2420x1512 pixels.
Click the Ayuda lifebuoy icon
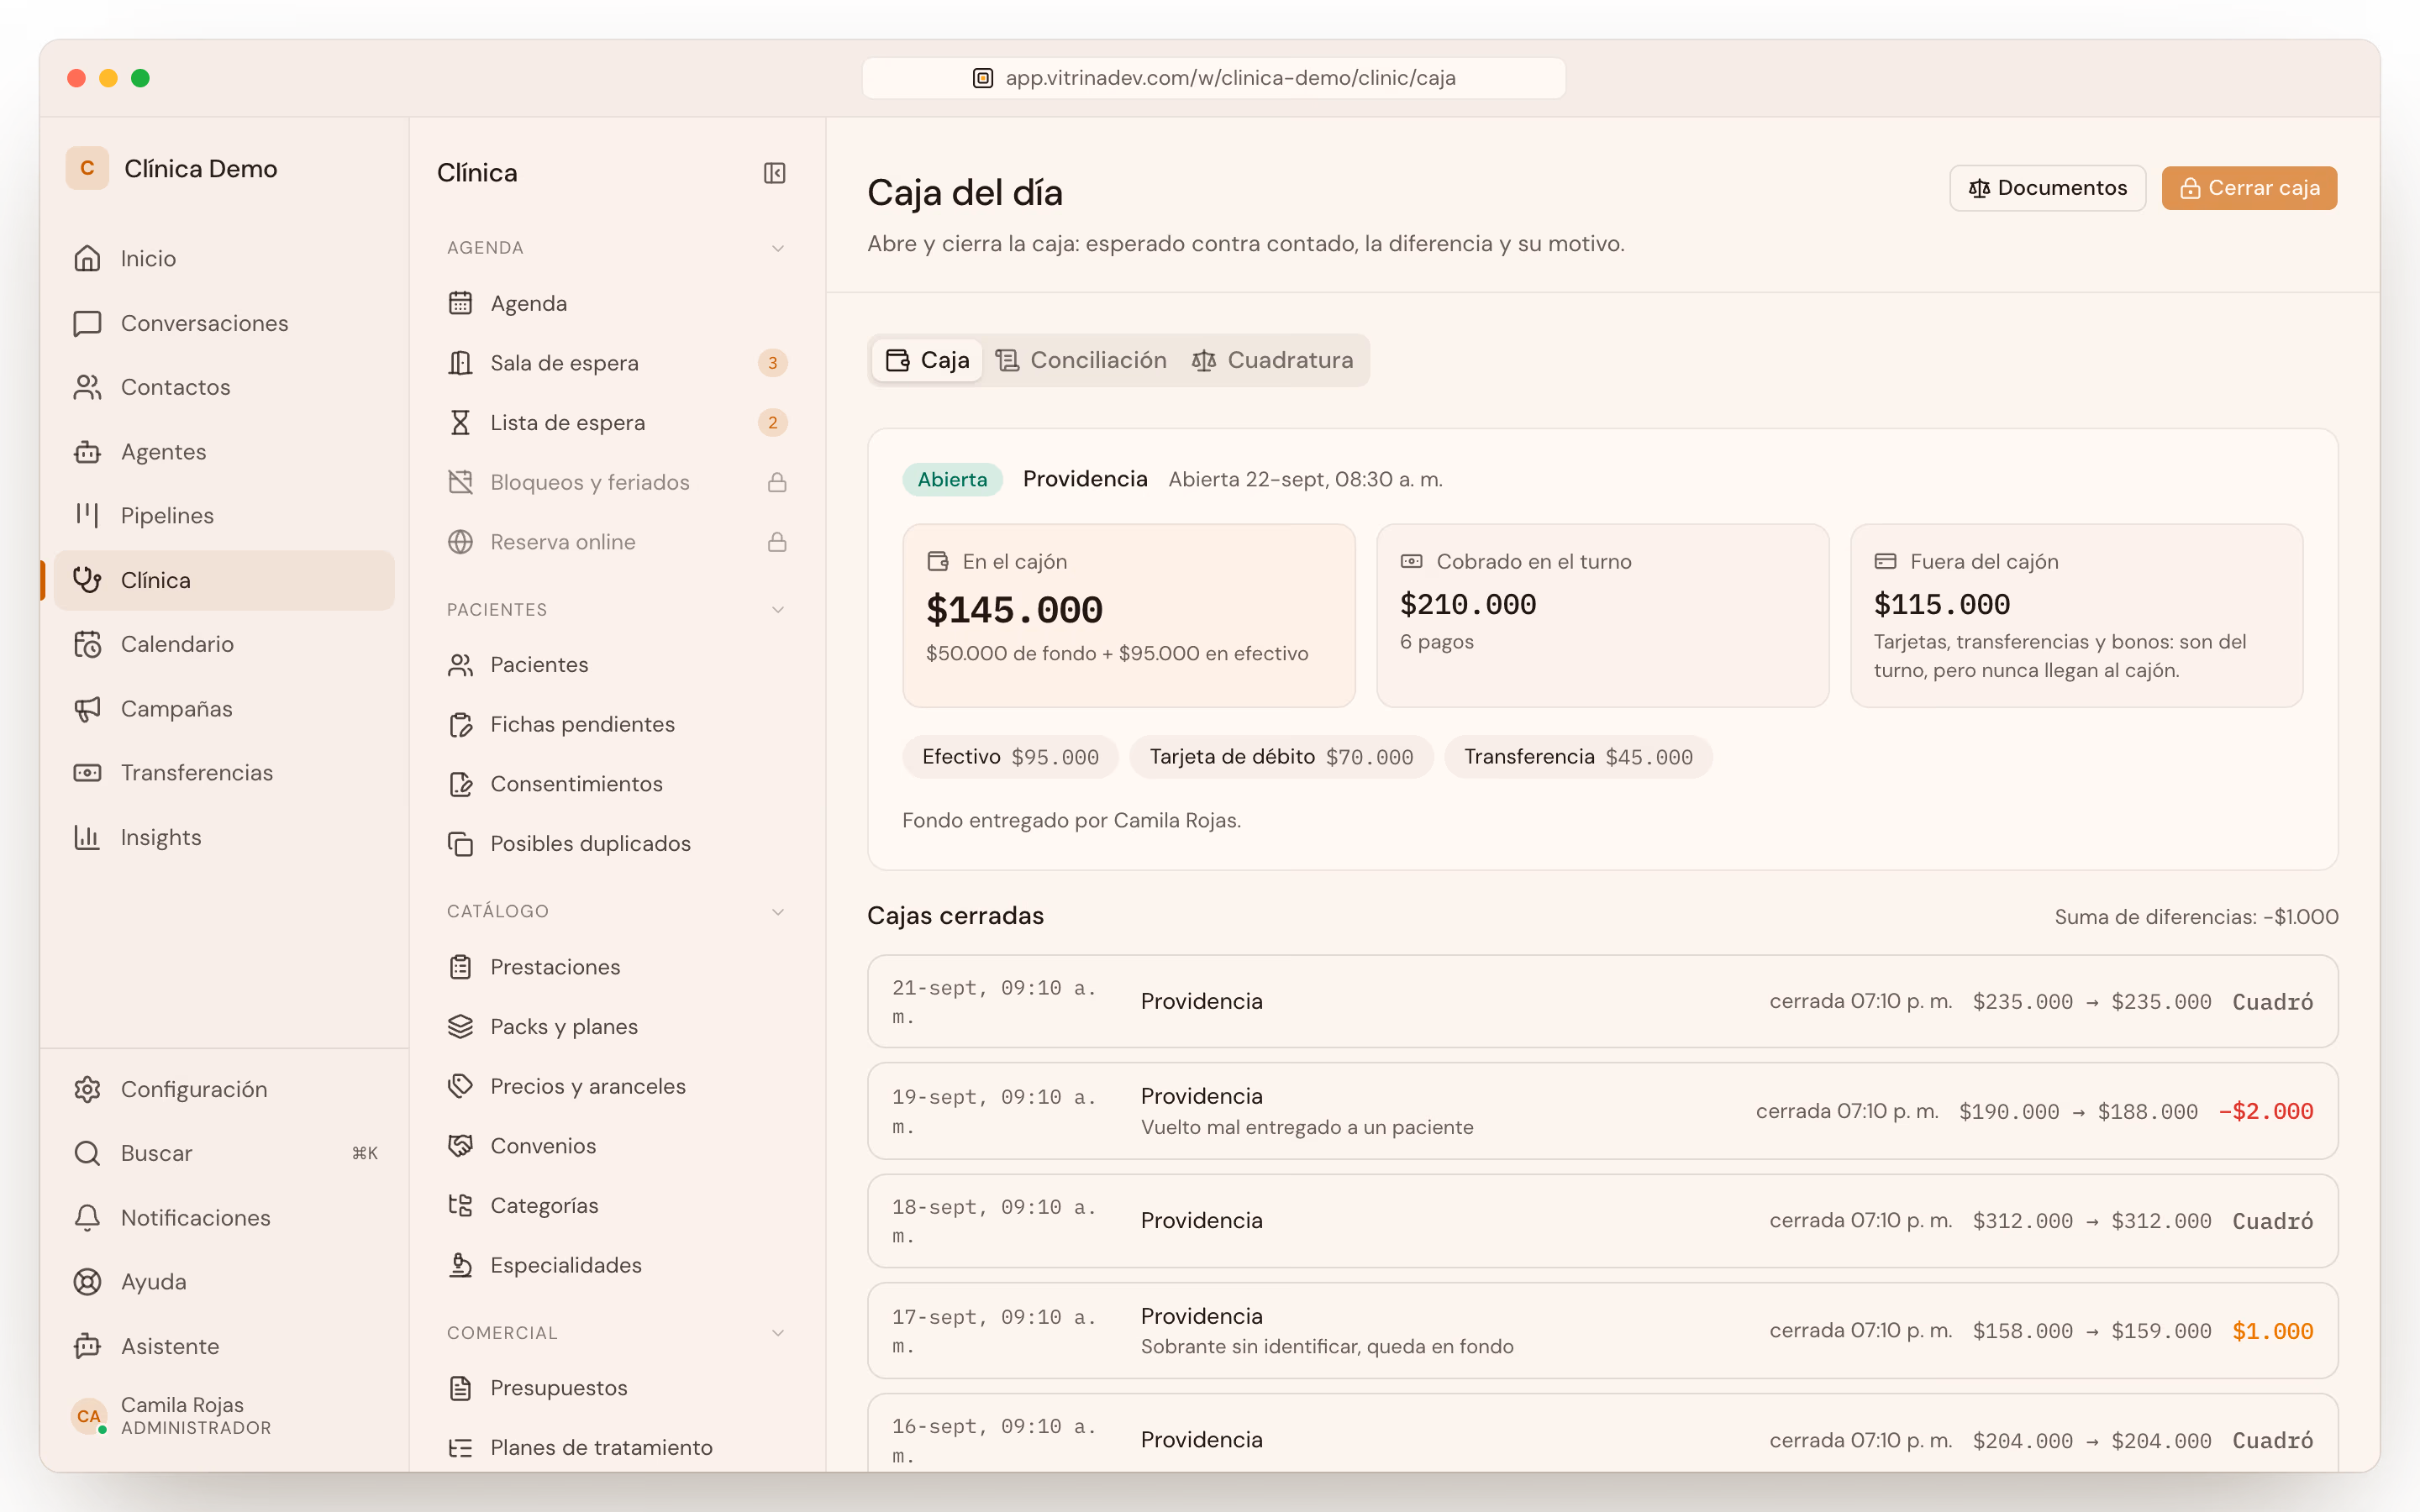(87, 1282)
